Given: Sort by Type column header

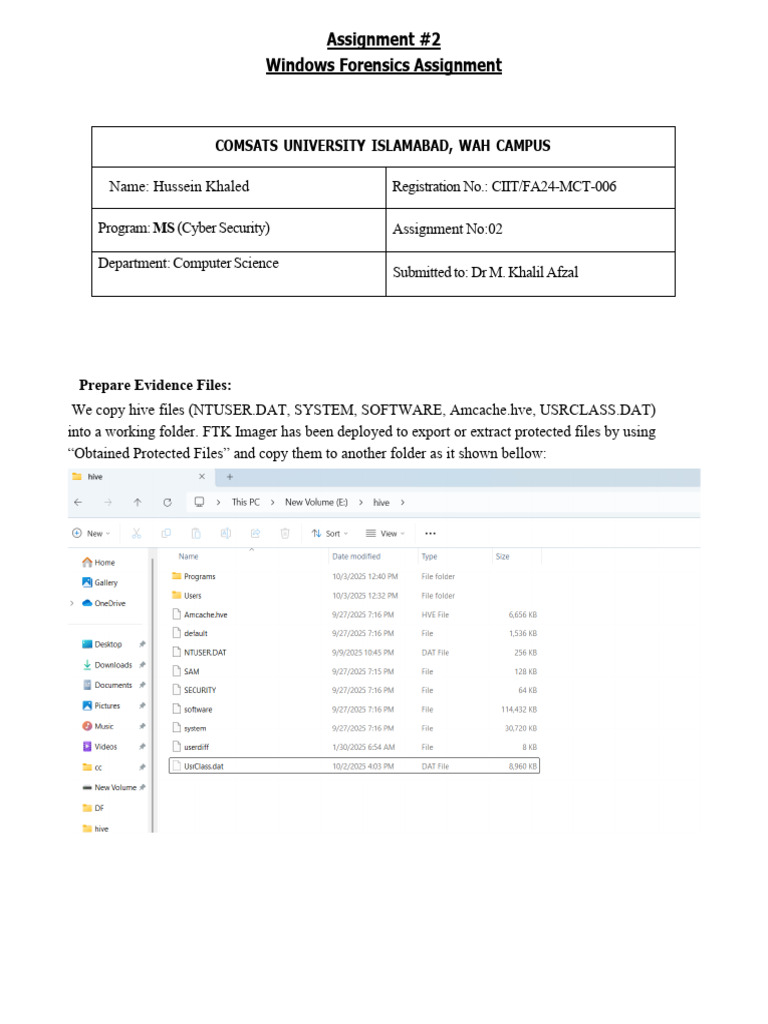Looking at the screenshot, I should (429, 556).
